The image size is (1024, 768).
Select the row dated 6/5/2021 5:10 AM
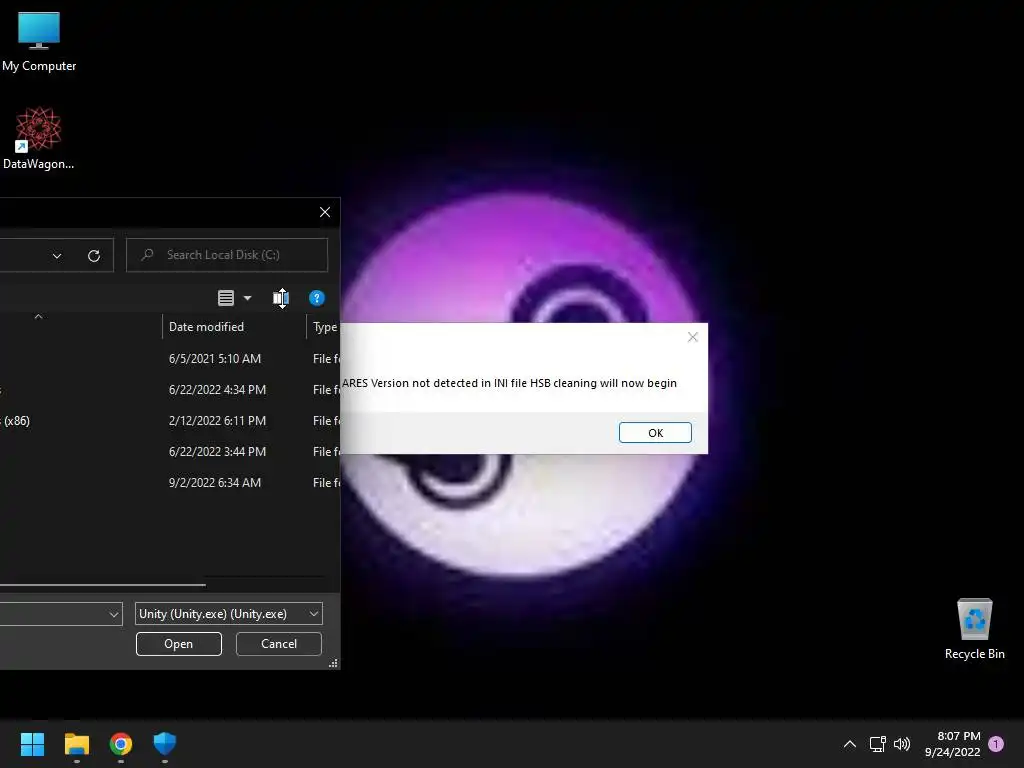pos(170,359)
